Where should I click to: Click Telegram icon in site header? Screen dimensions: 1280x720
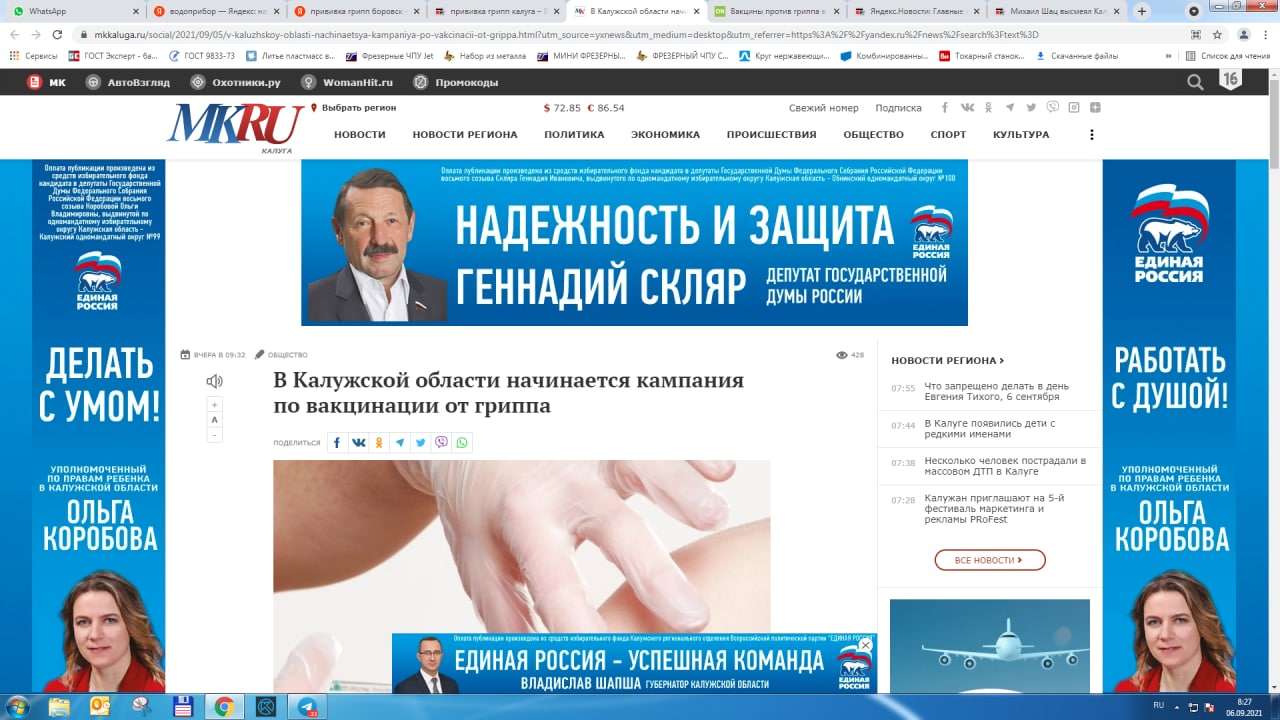pyautogui.click(x=1009, y=107)
